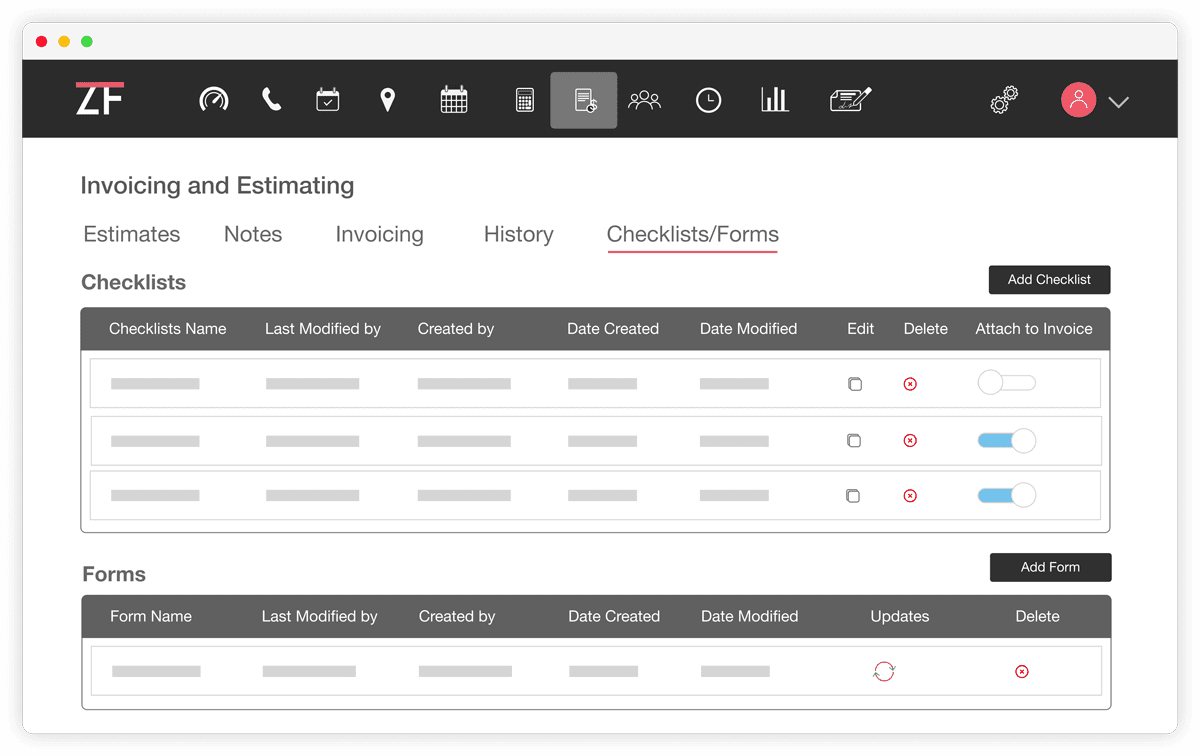Click the form Updates refresh icon
This screenshot has height=756, width=1200.
pos(884,671)
